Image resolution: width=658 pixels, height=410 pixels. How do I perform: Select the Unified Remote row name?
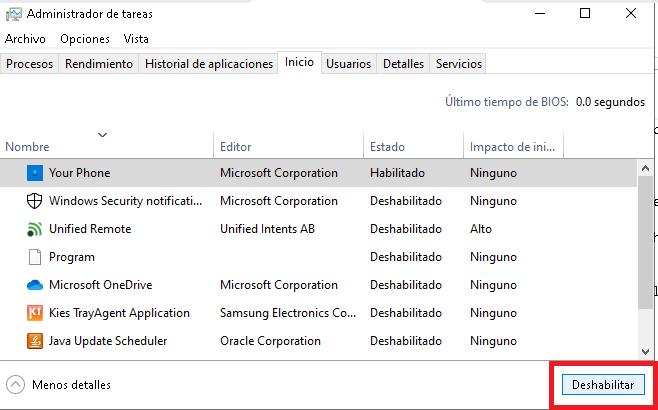(90, 229)
